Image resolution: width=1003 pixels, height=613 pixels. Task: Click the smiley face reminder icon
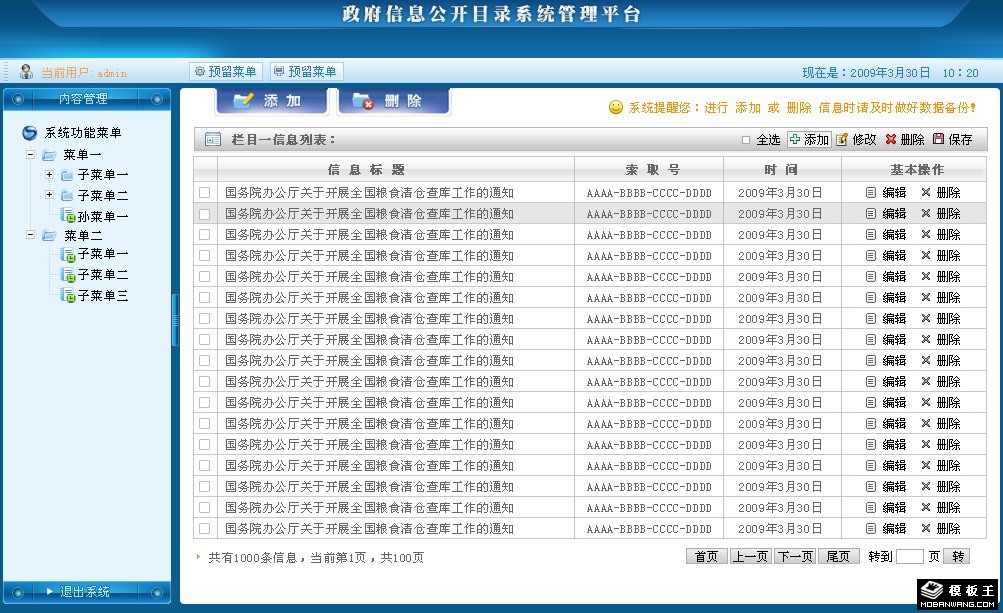(615, 107)
